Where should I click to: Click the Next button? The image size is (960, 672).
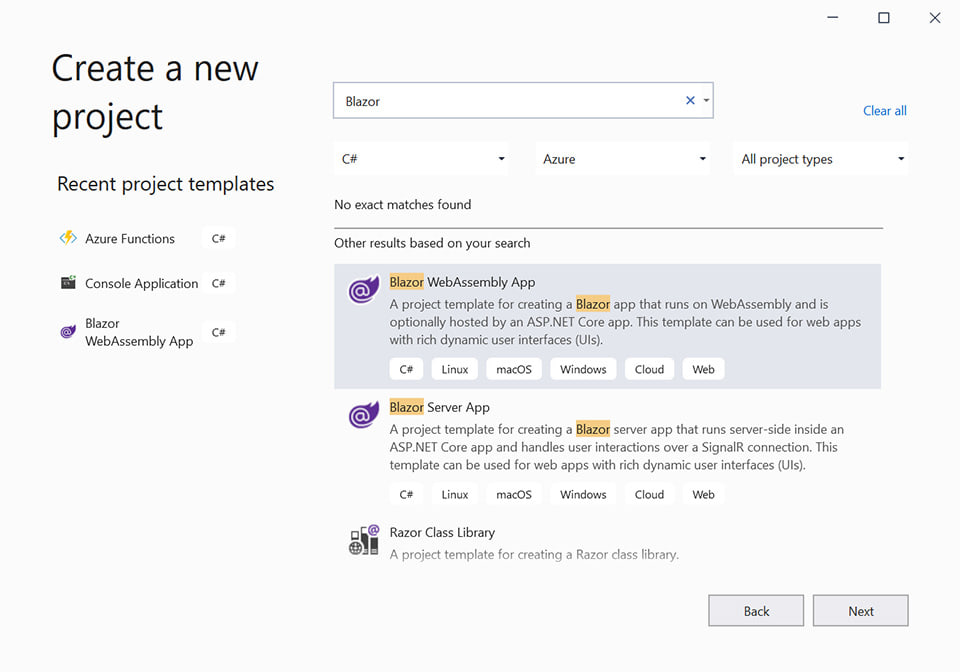click(x=860, y=611)
